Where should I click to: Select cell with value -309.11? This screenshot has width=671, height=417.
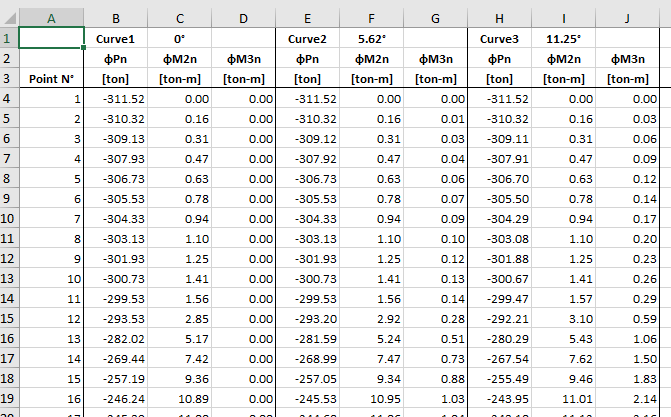pos(499,138)
